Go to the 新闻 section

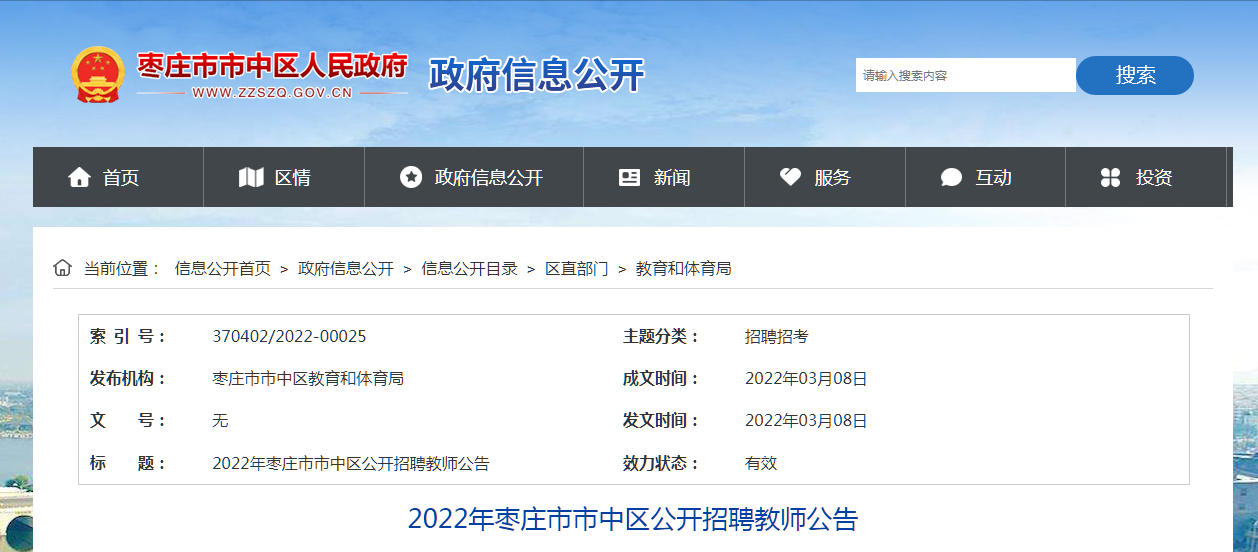click(672, 178)
